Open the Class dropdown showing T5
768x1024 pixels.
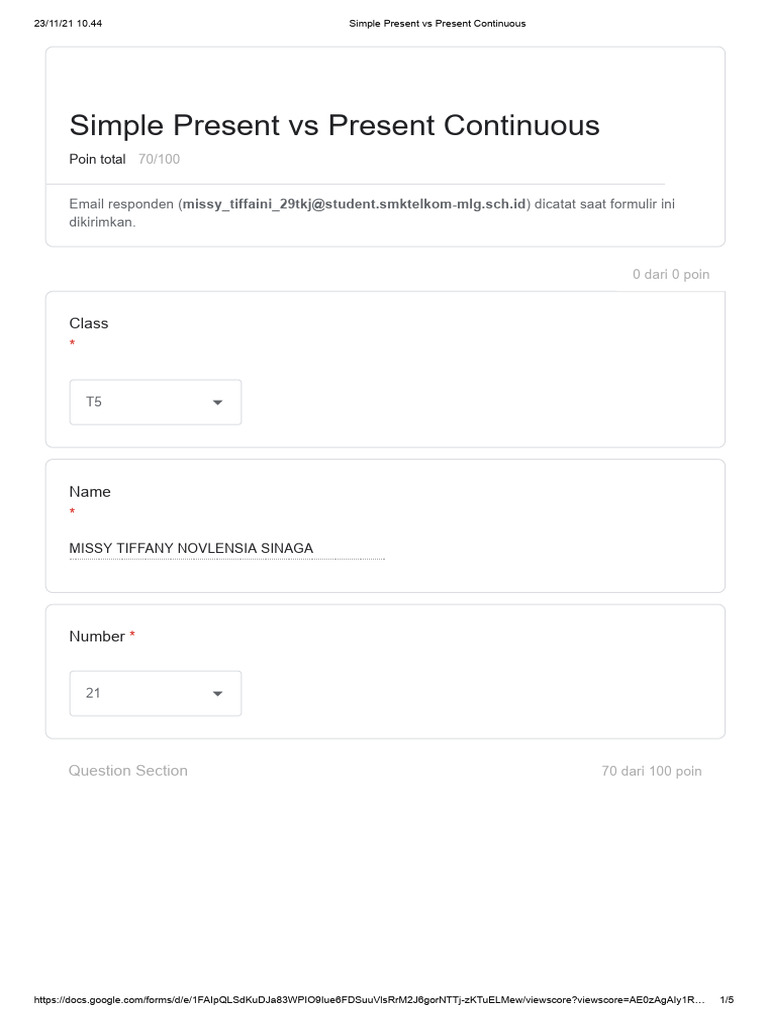(155, 402)
